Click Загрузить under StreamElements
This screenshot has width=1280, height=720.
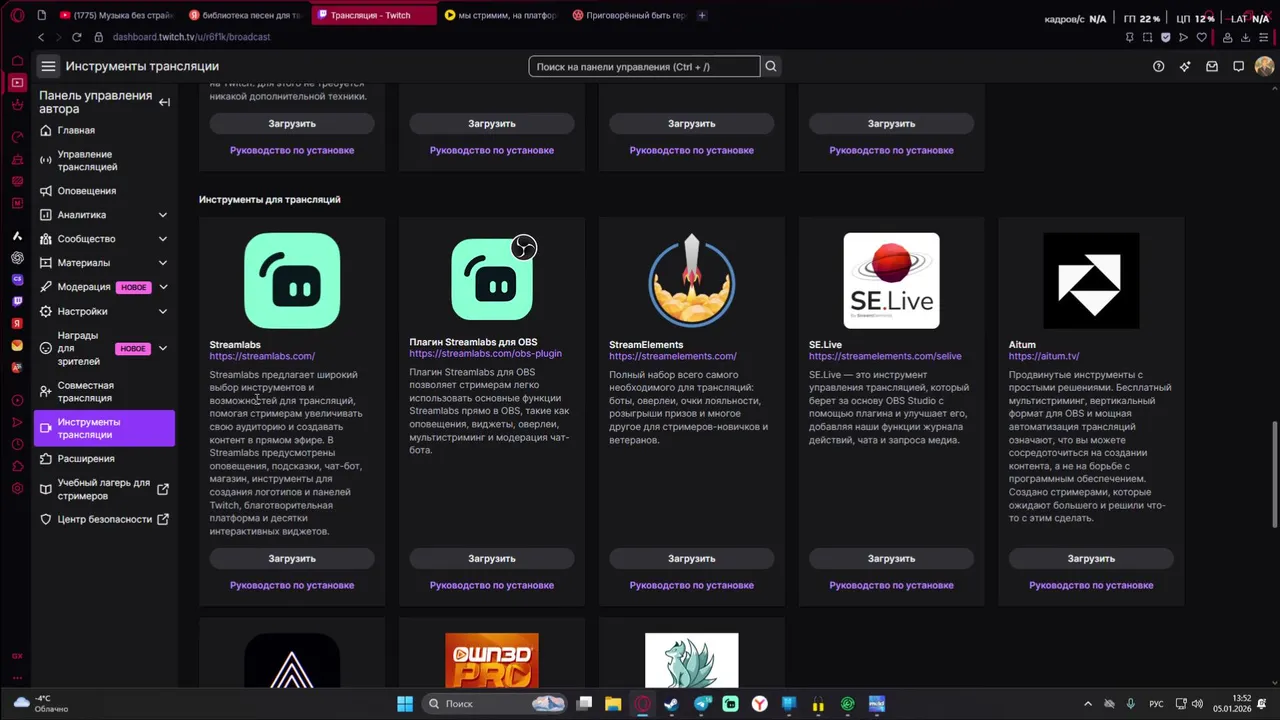[691, 559]
